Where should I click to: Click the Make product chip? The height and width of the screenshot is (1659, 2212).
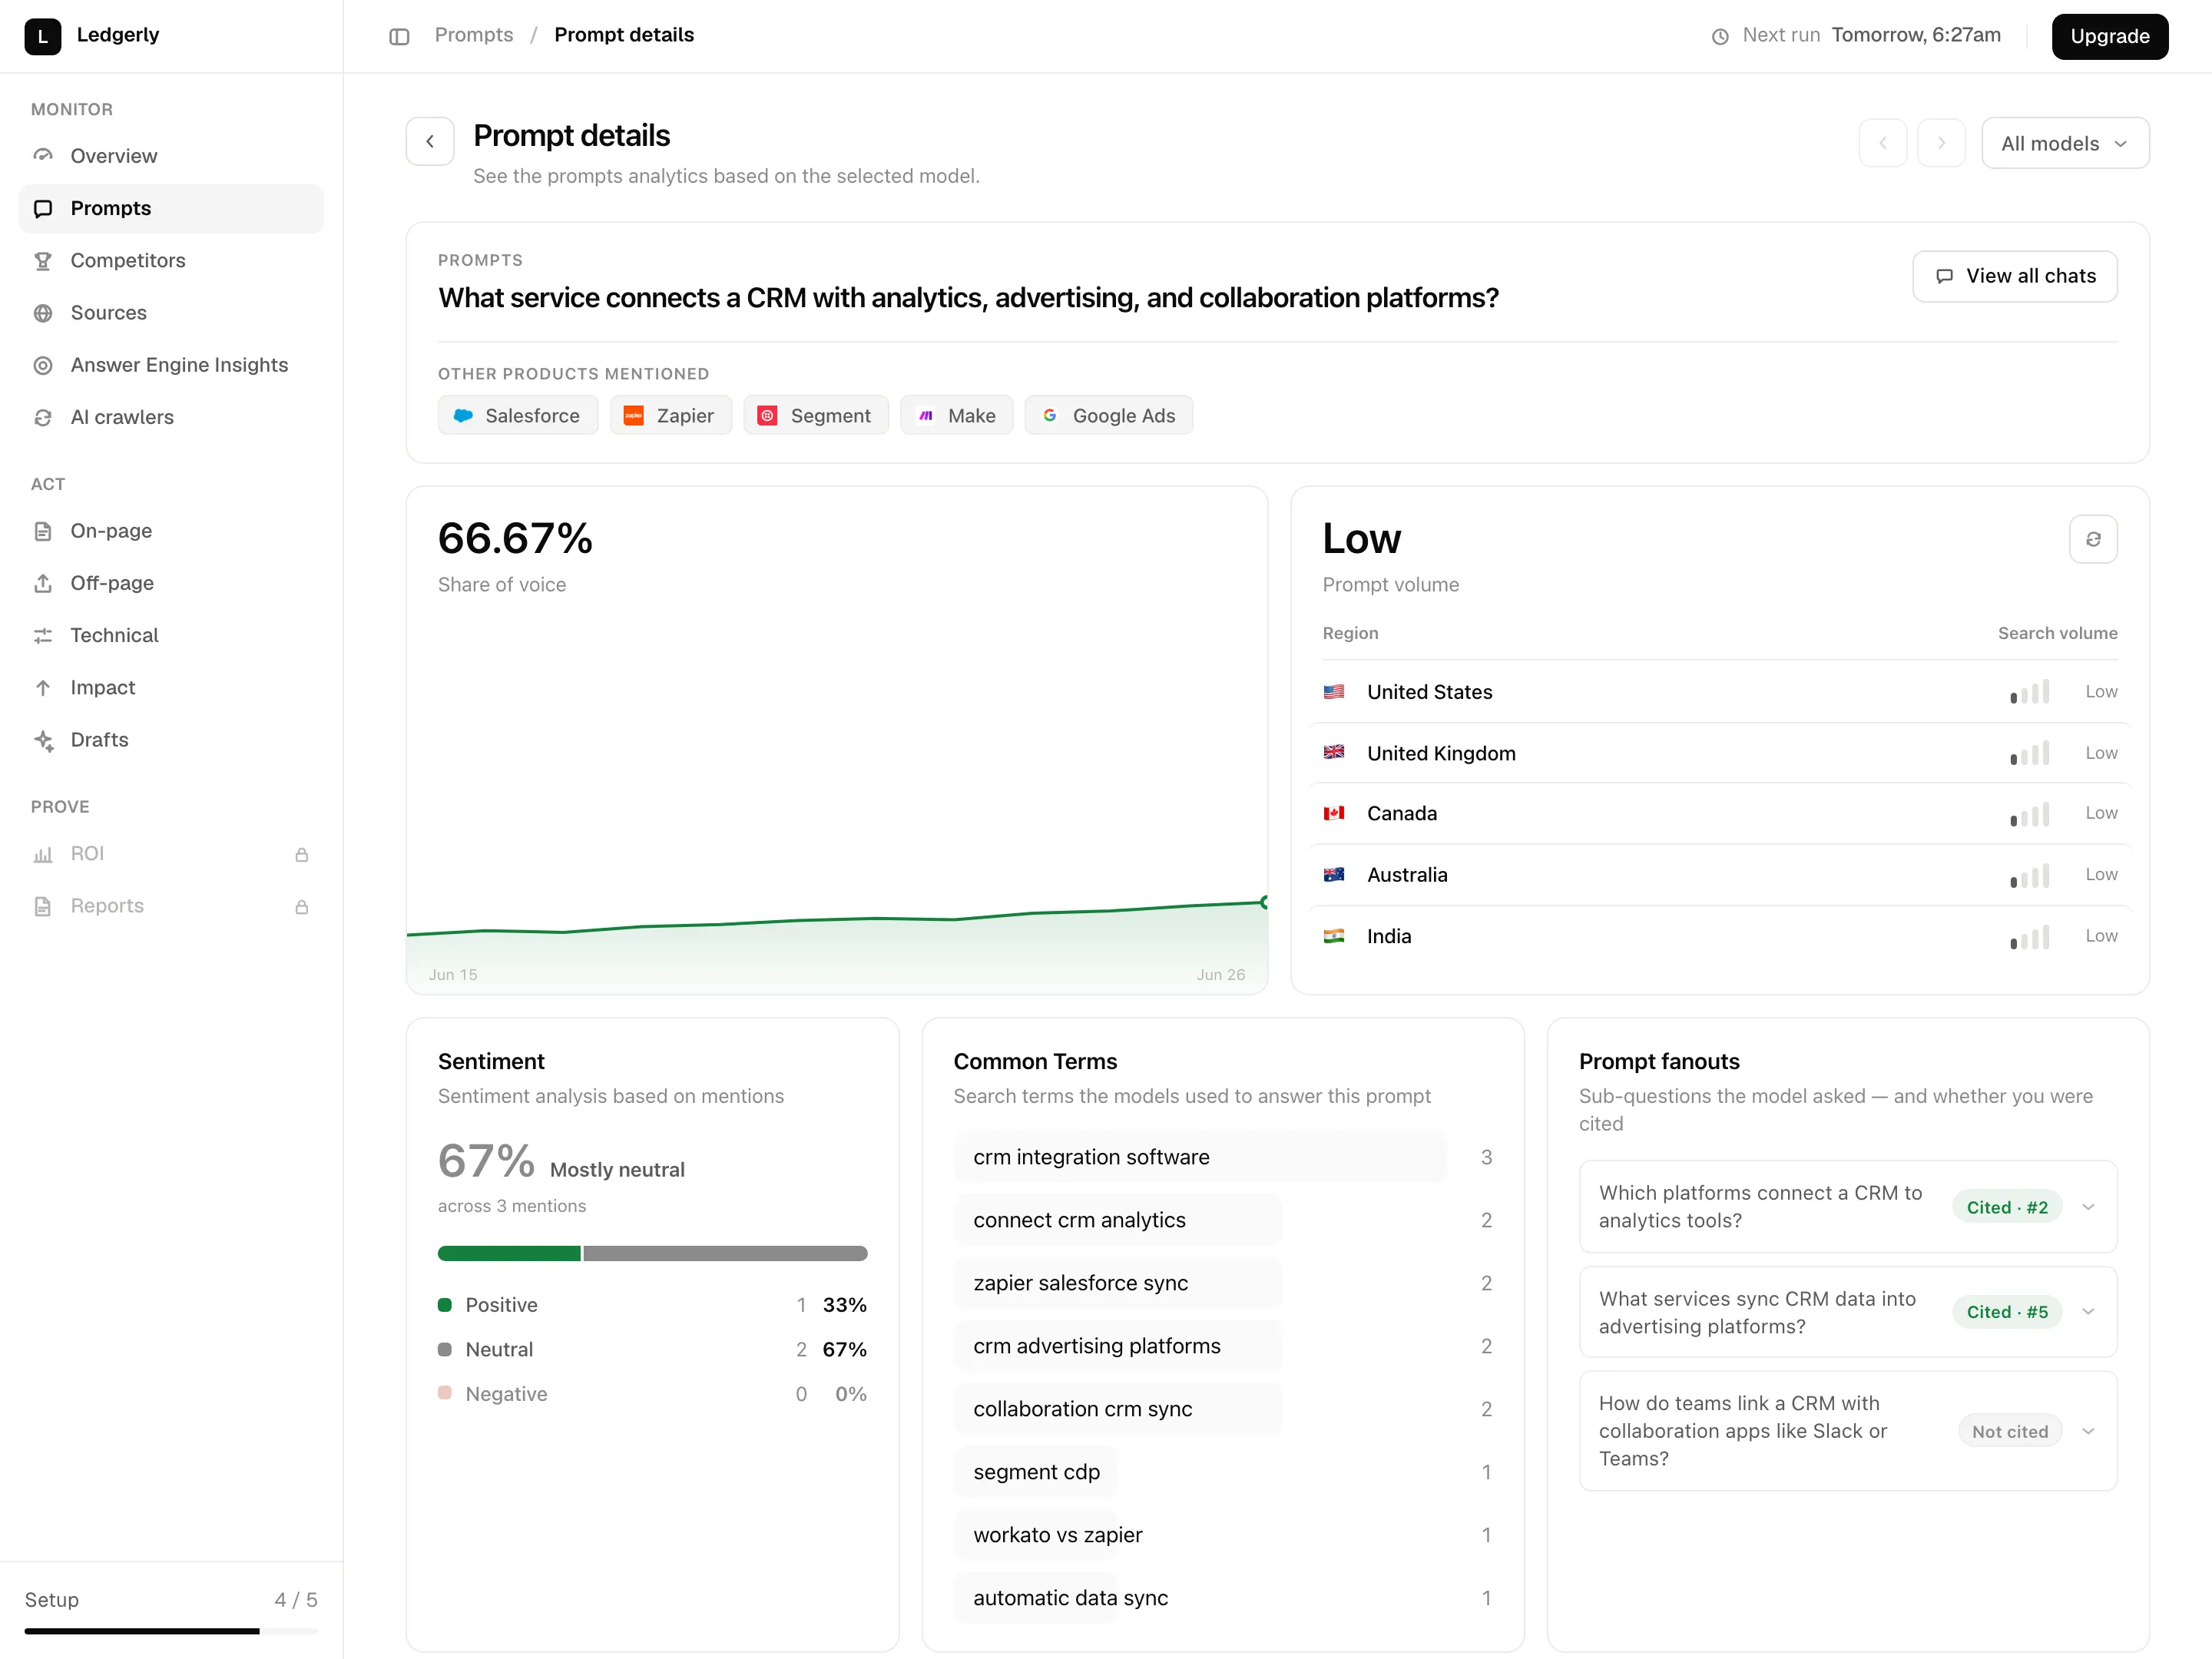(957, 415)
